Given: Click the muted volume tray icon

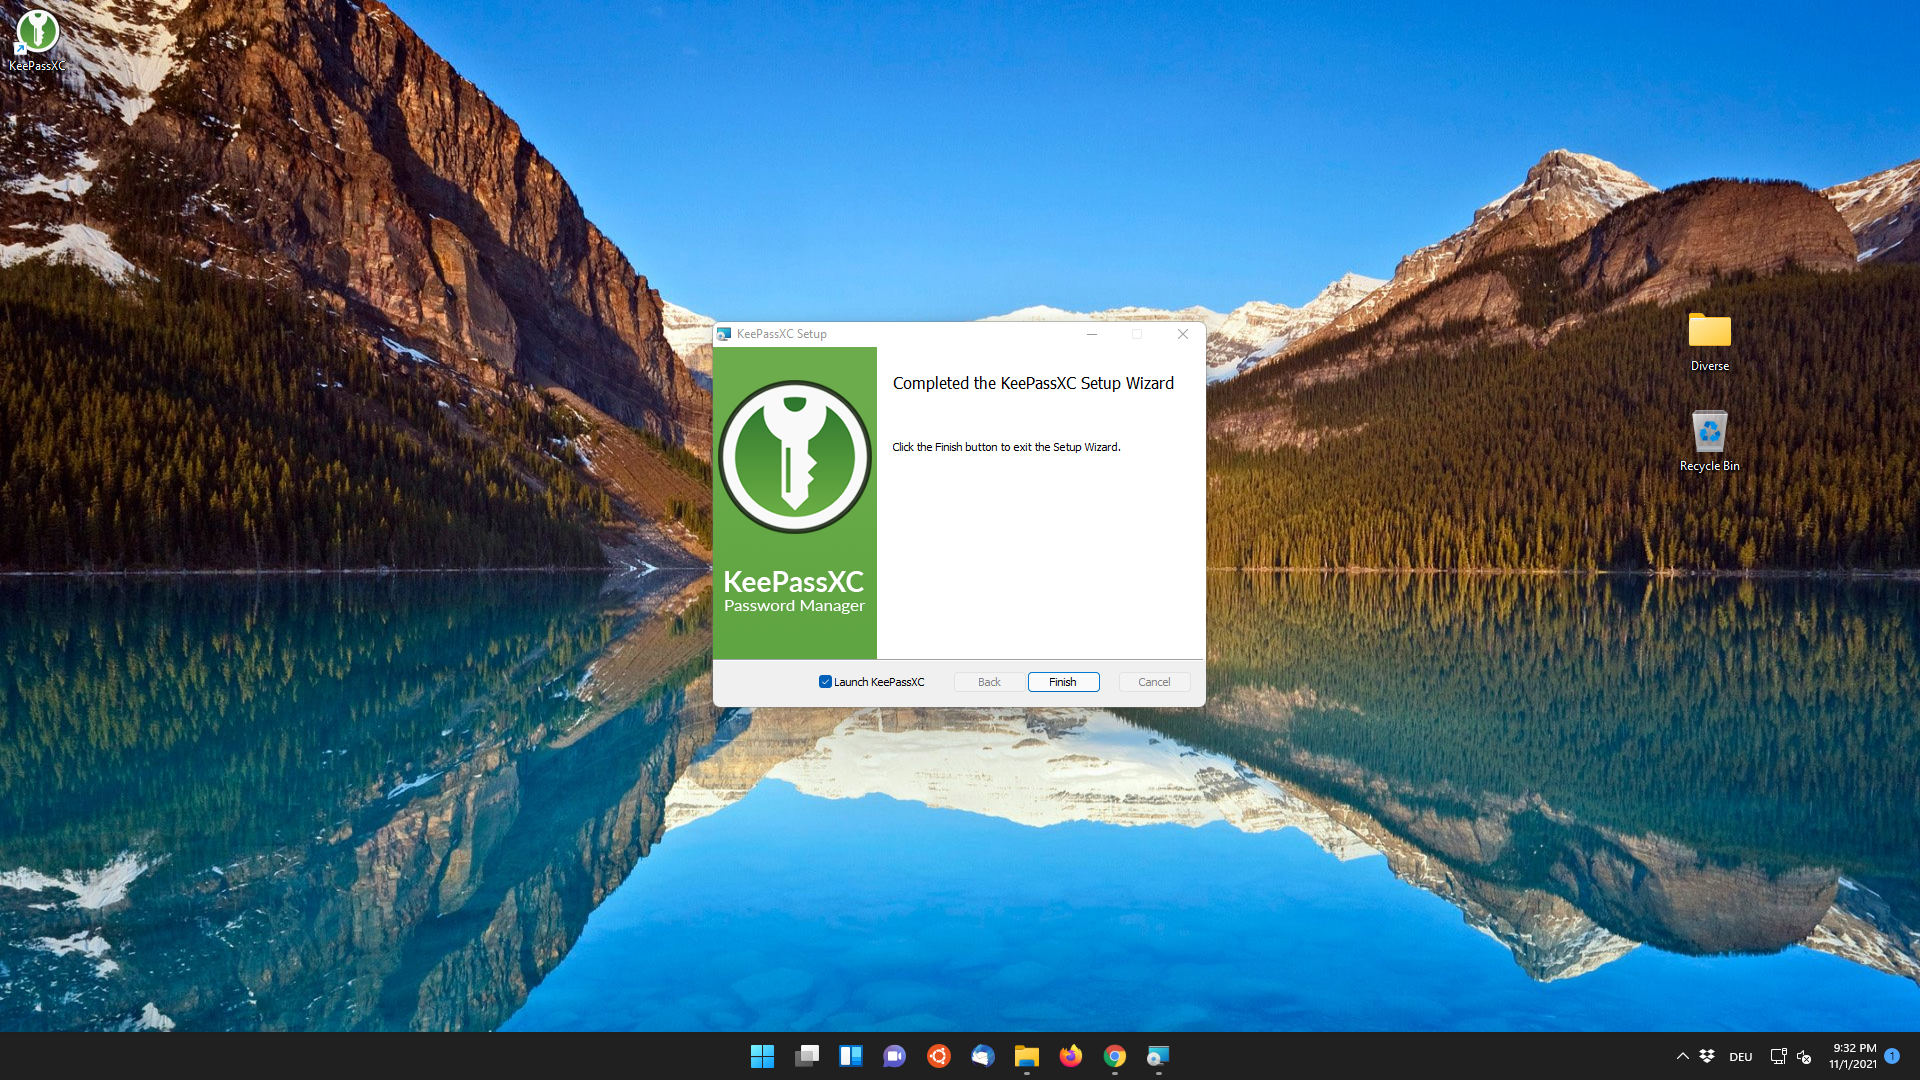Looking at the screenshot, I should (1804, 1056).
